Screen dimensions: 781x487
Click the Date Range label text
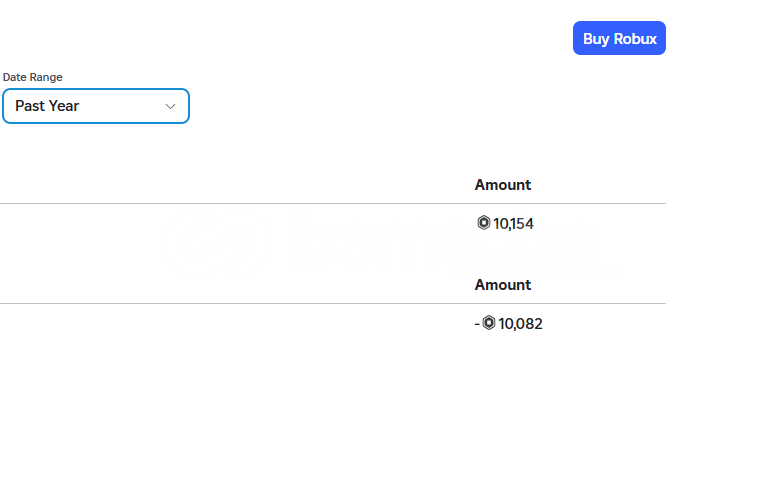tap(32, 77)
